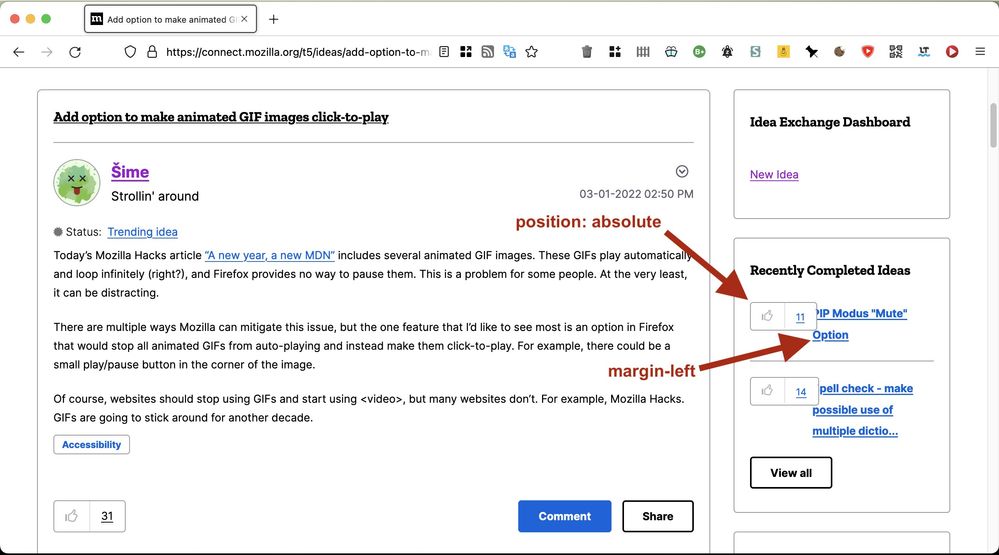999x555 pixels.
Task: Click the '03-01-2022 02:50 PM' timestamp
Action: tap(636, 194)
